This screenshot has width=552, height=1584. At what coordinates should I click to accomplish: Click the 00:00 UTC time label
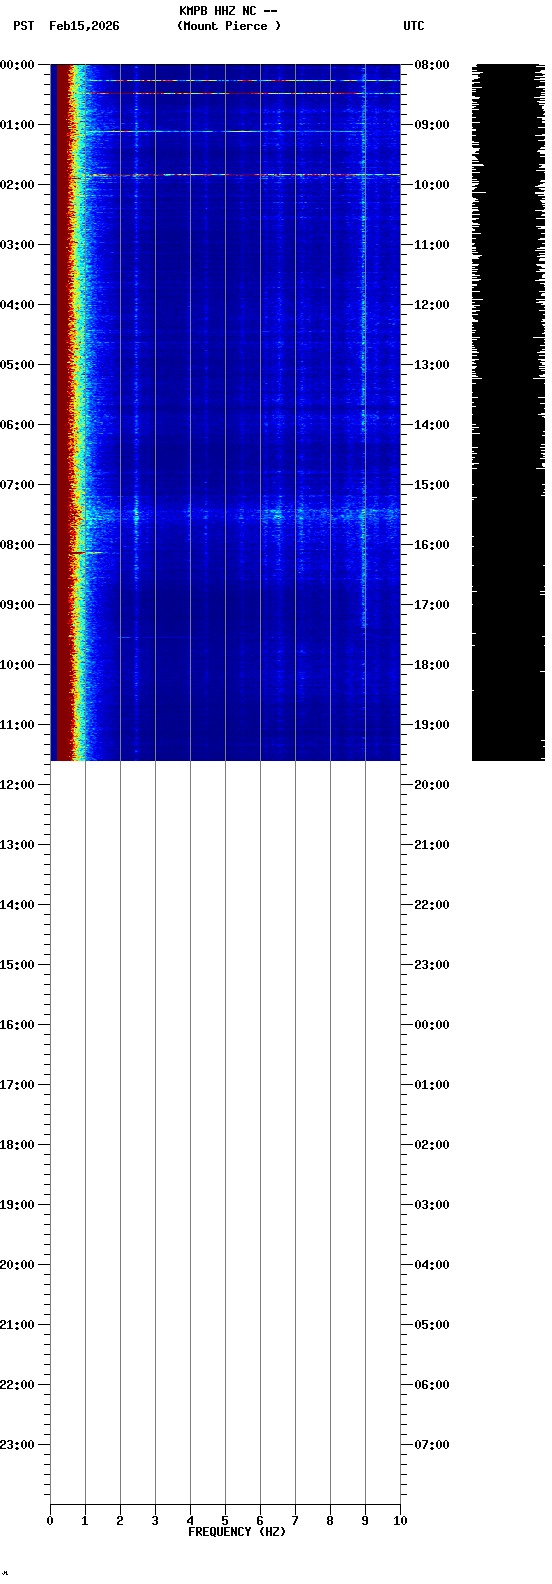pos(432,1025)
